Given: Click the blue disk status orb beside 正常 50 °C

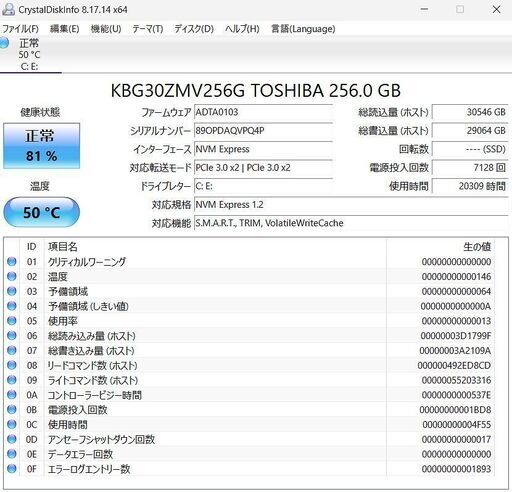Looking at the screenshot, I should pyautogui.click(x=4, y=43).
